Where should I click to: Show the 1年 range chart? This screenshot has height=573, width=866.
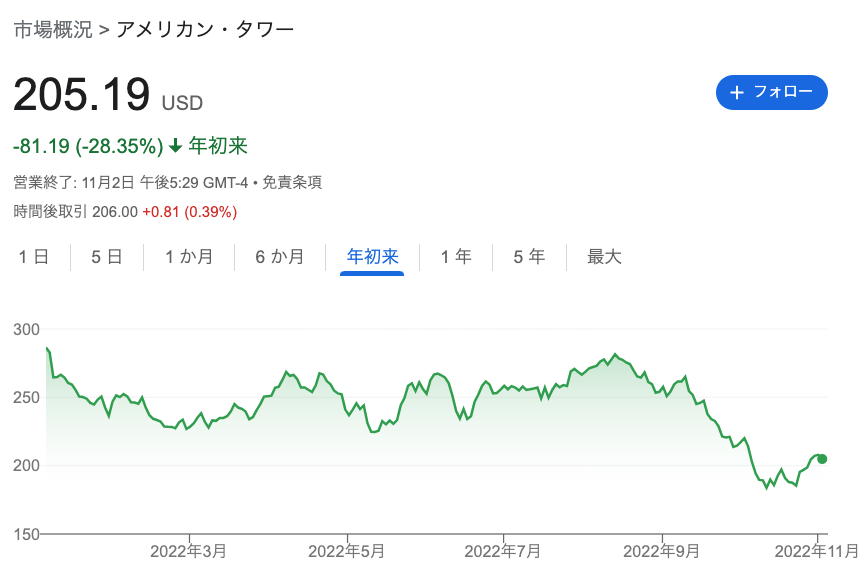456,257
